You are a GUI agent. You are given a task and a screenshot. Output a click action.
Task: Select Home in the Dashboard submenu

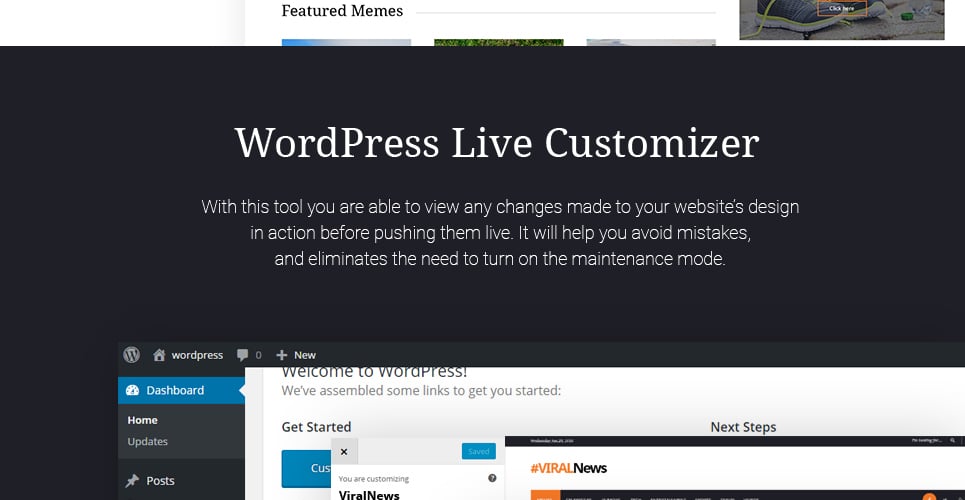[x=142, y=420]
